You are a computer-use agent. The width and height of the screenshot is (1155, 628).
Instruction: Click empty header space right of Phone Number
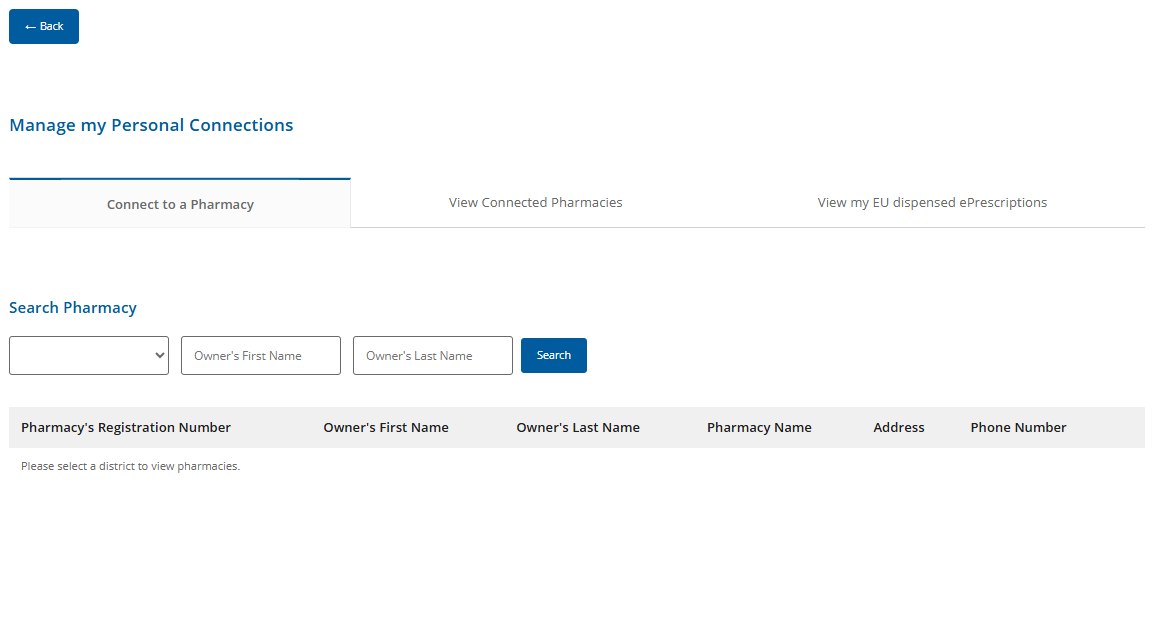click(1108, 428)
